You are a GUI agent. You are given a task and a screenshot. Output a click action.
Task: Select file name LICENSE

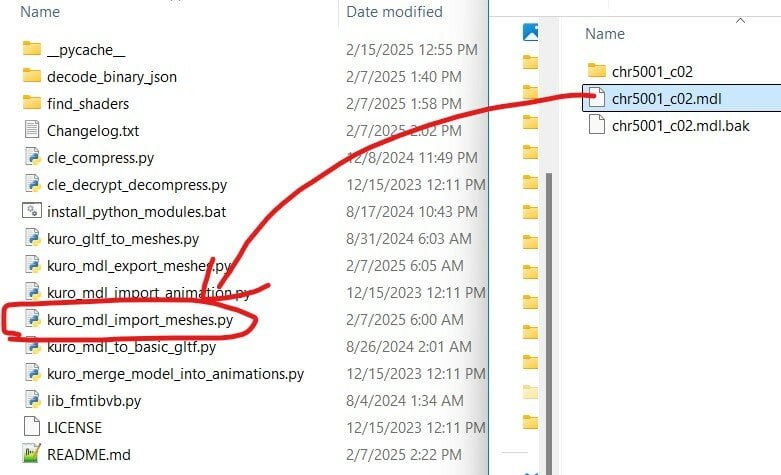pos(74,428)
